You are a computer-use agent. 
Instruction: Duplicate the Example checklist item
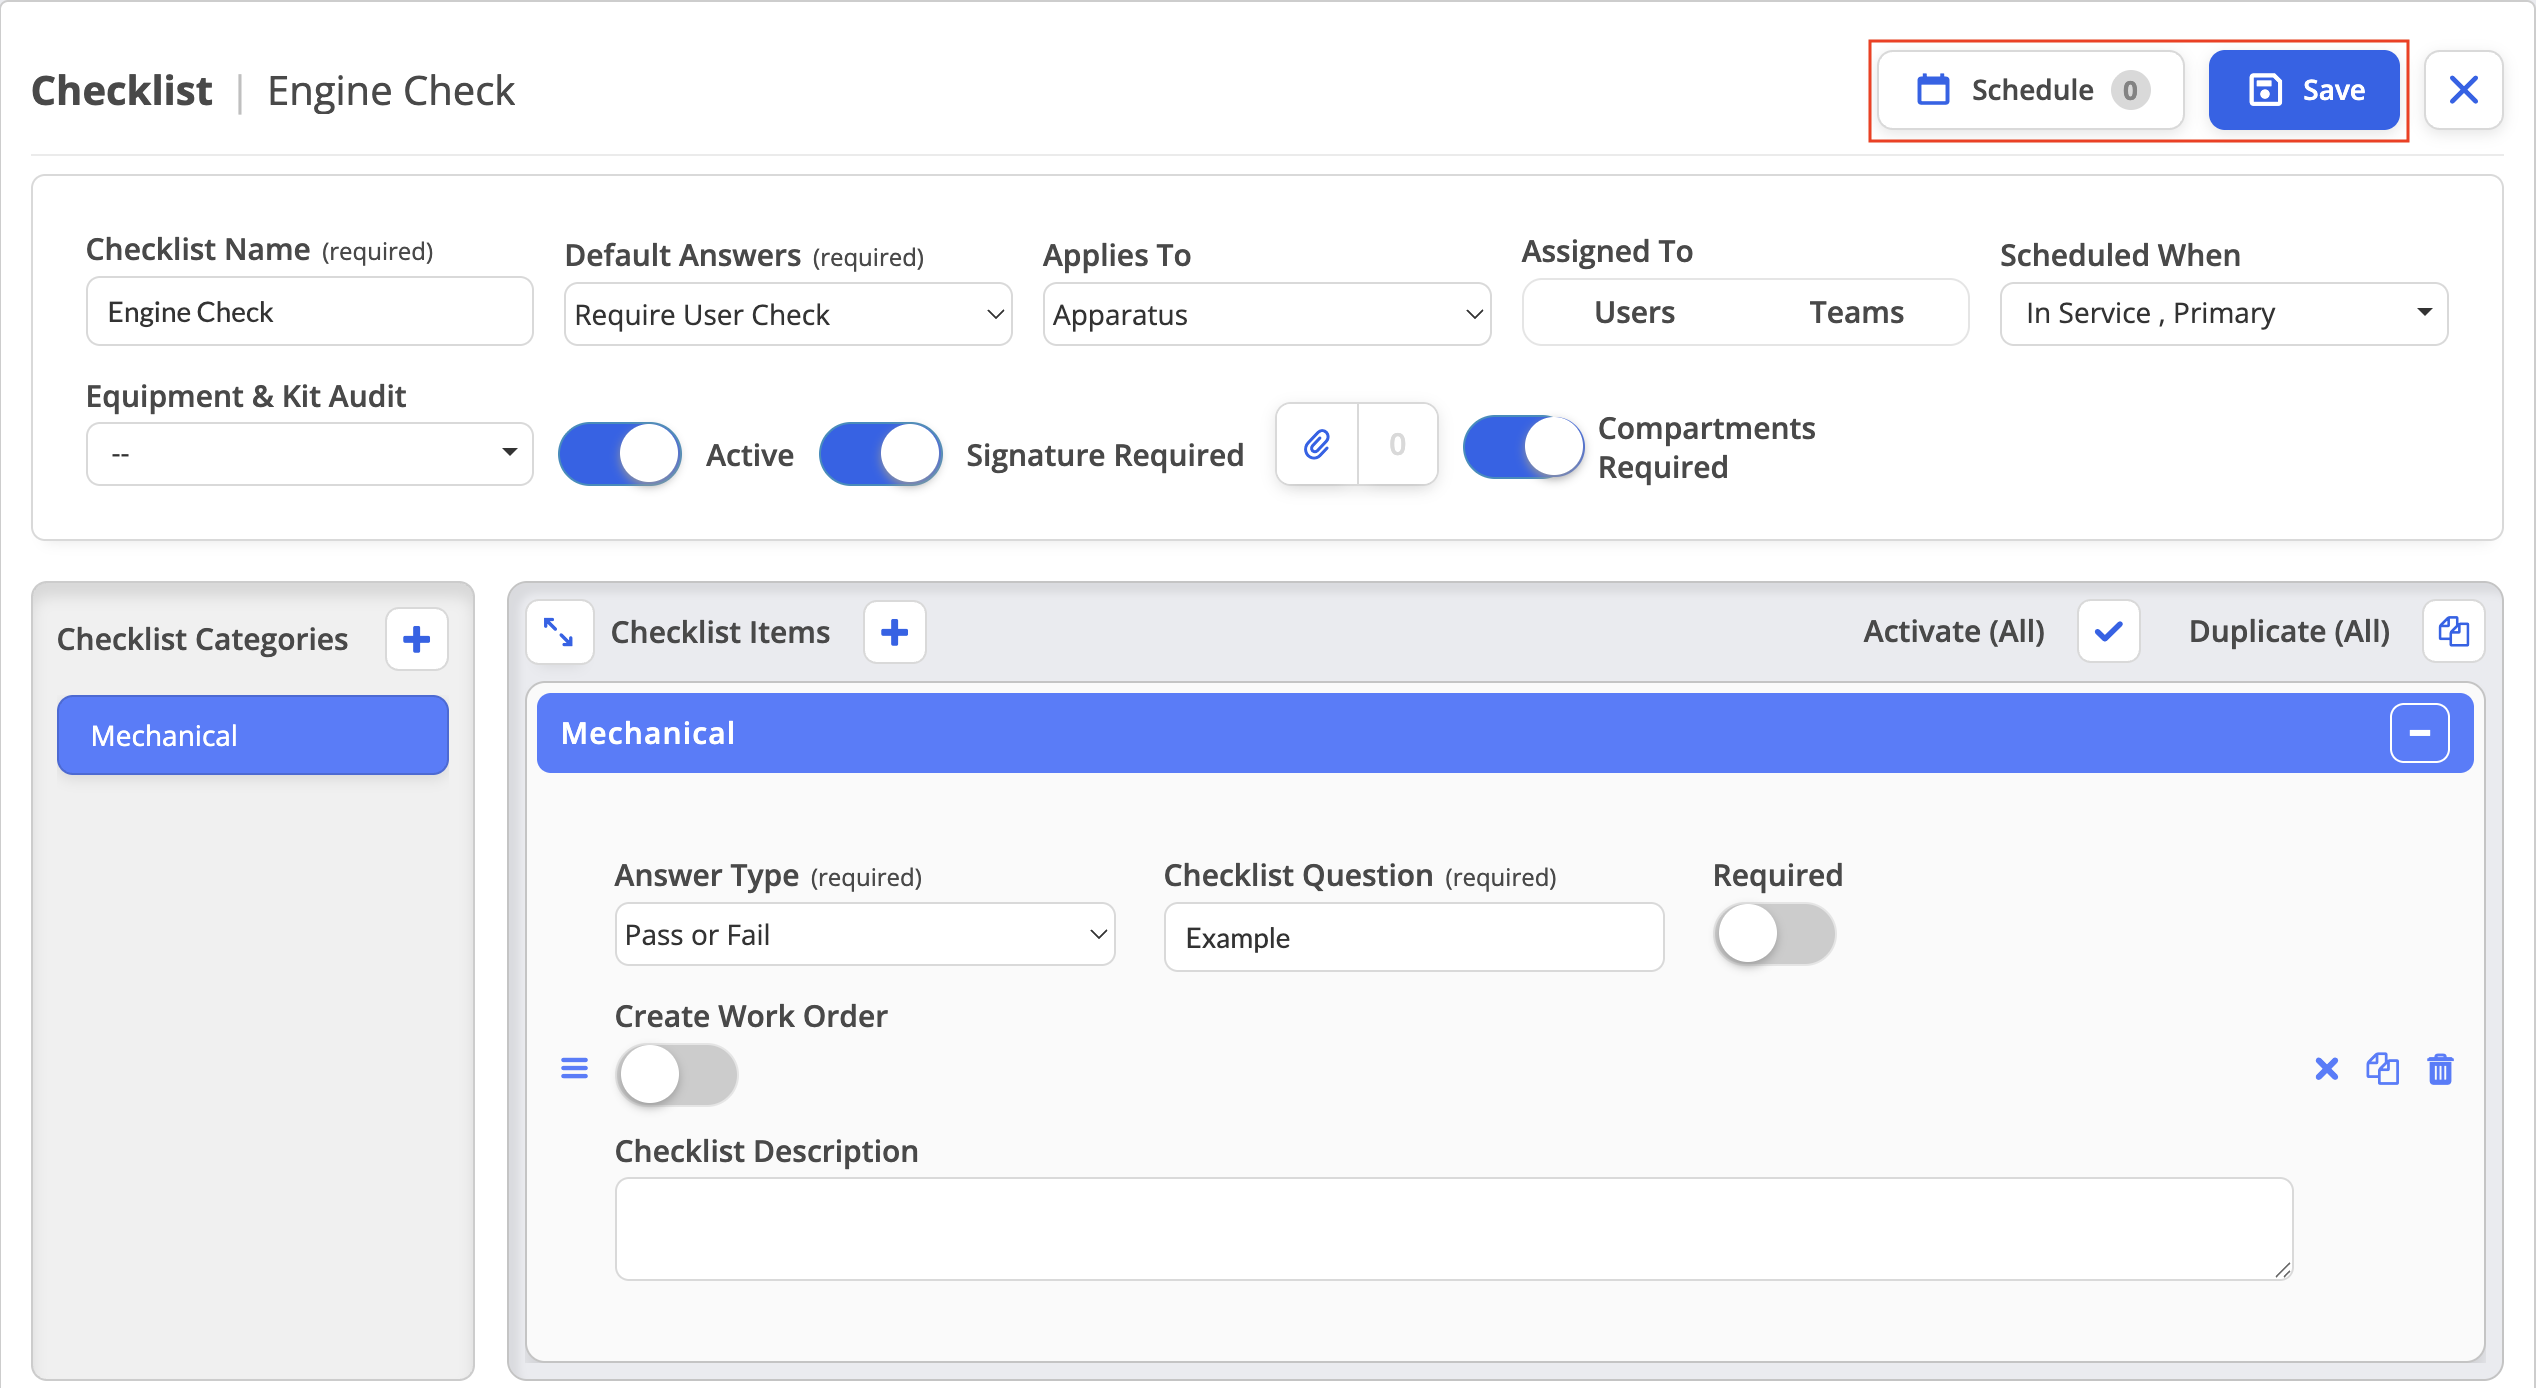point(2382,1069)
